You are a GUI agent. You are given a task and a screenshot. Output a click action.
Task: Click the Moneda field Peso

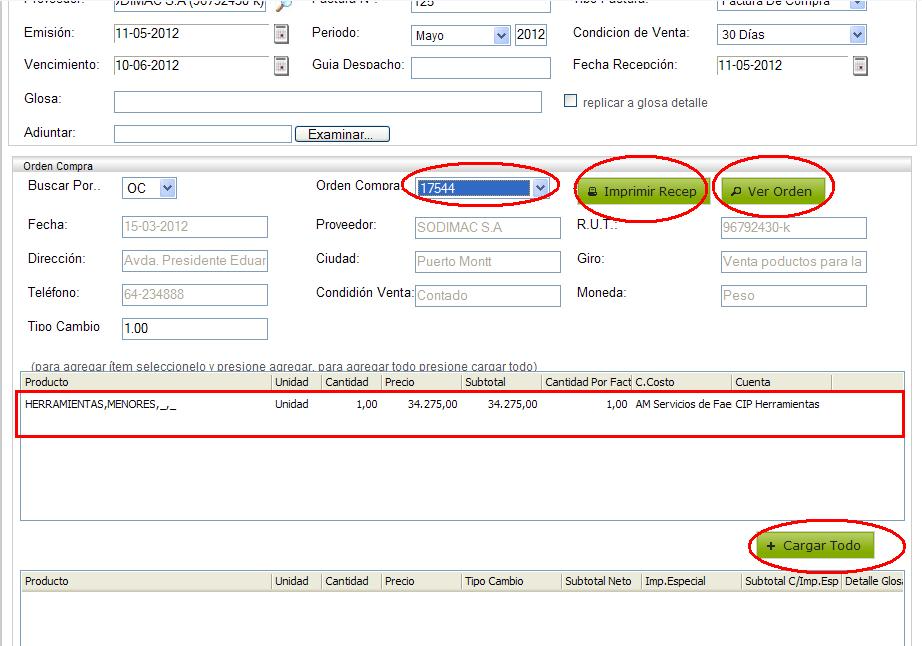coord(793,296)
